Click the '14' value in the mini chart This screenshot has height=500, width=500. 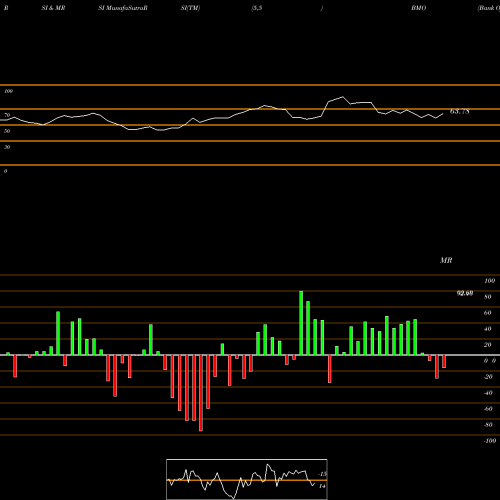pyautogui.click(x=322, y=486)
